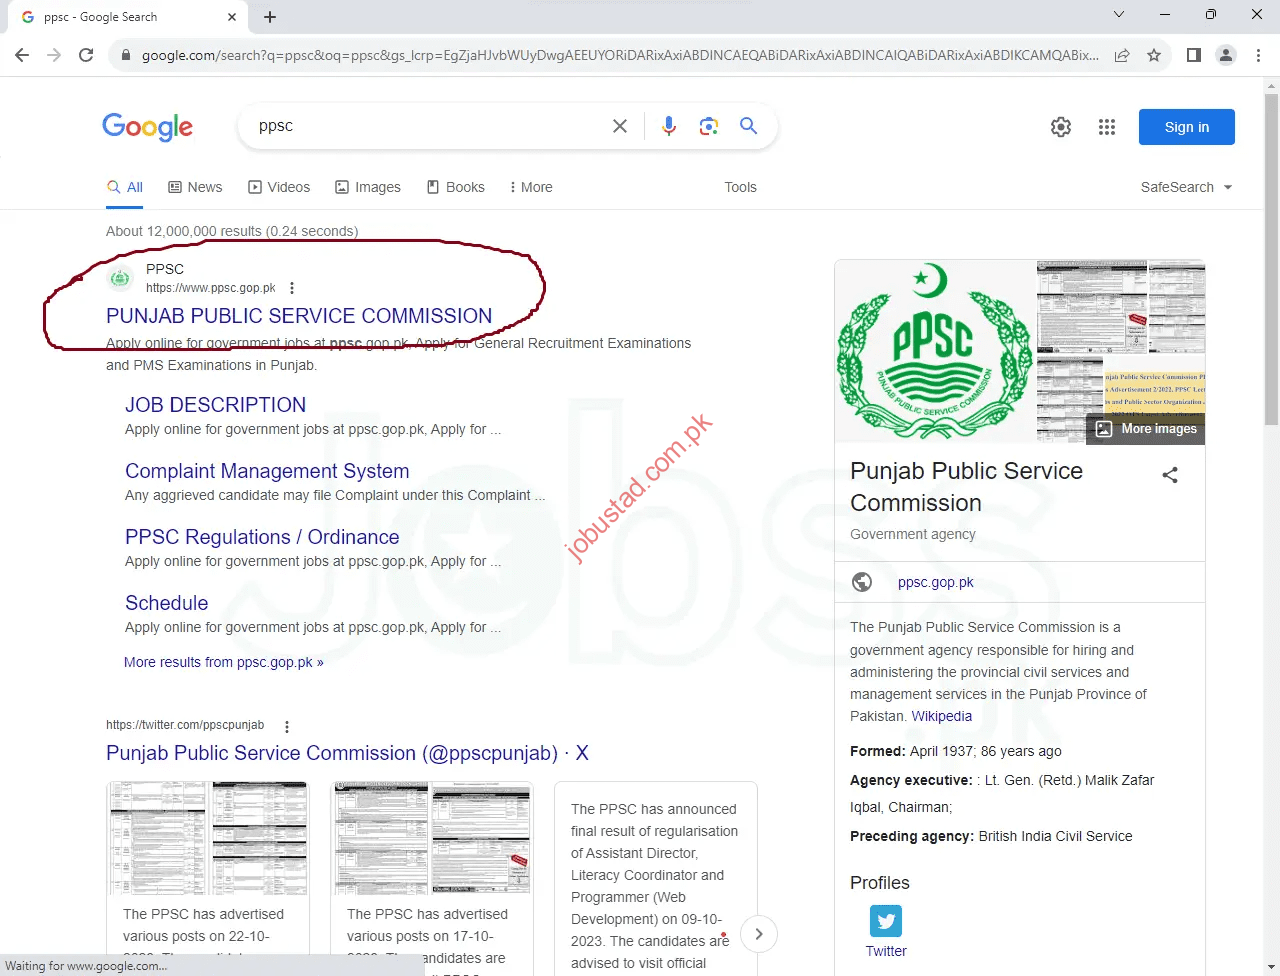1280x976 pixels.
Task: Open the Google apps grid icon
Action: coord(1107,127)
